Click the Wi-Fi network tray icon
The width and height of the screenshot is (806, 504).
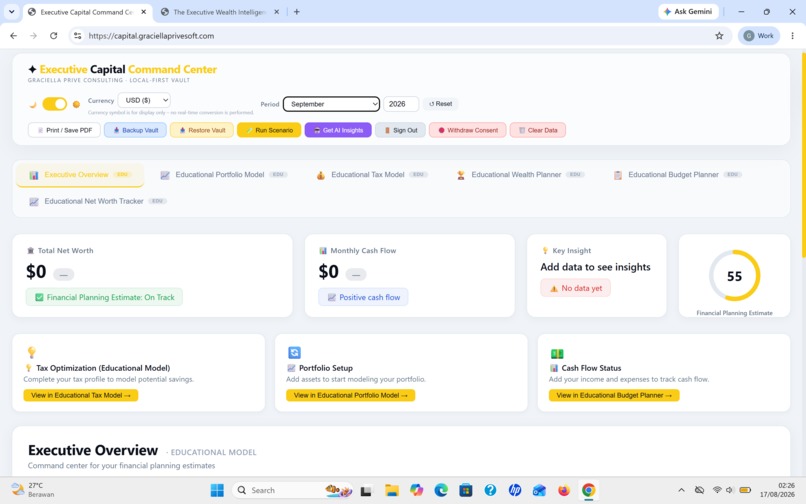pos(717,490)
